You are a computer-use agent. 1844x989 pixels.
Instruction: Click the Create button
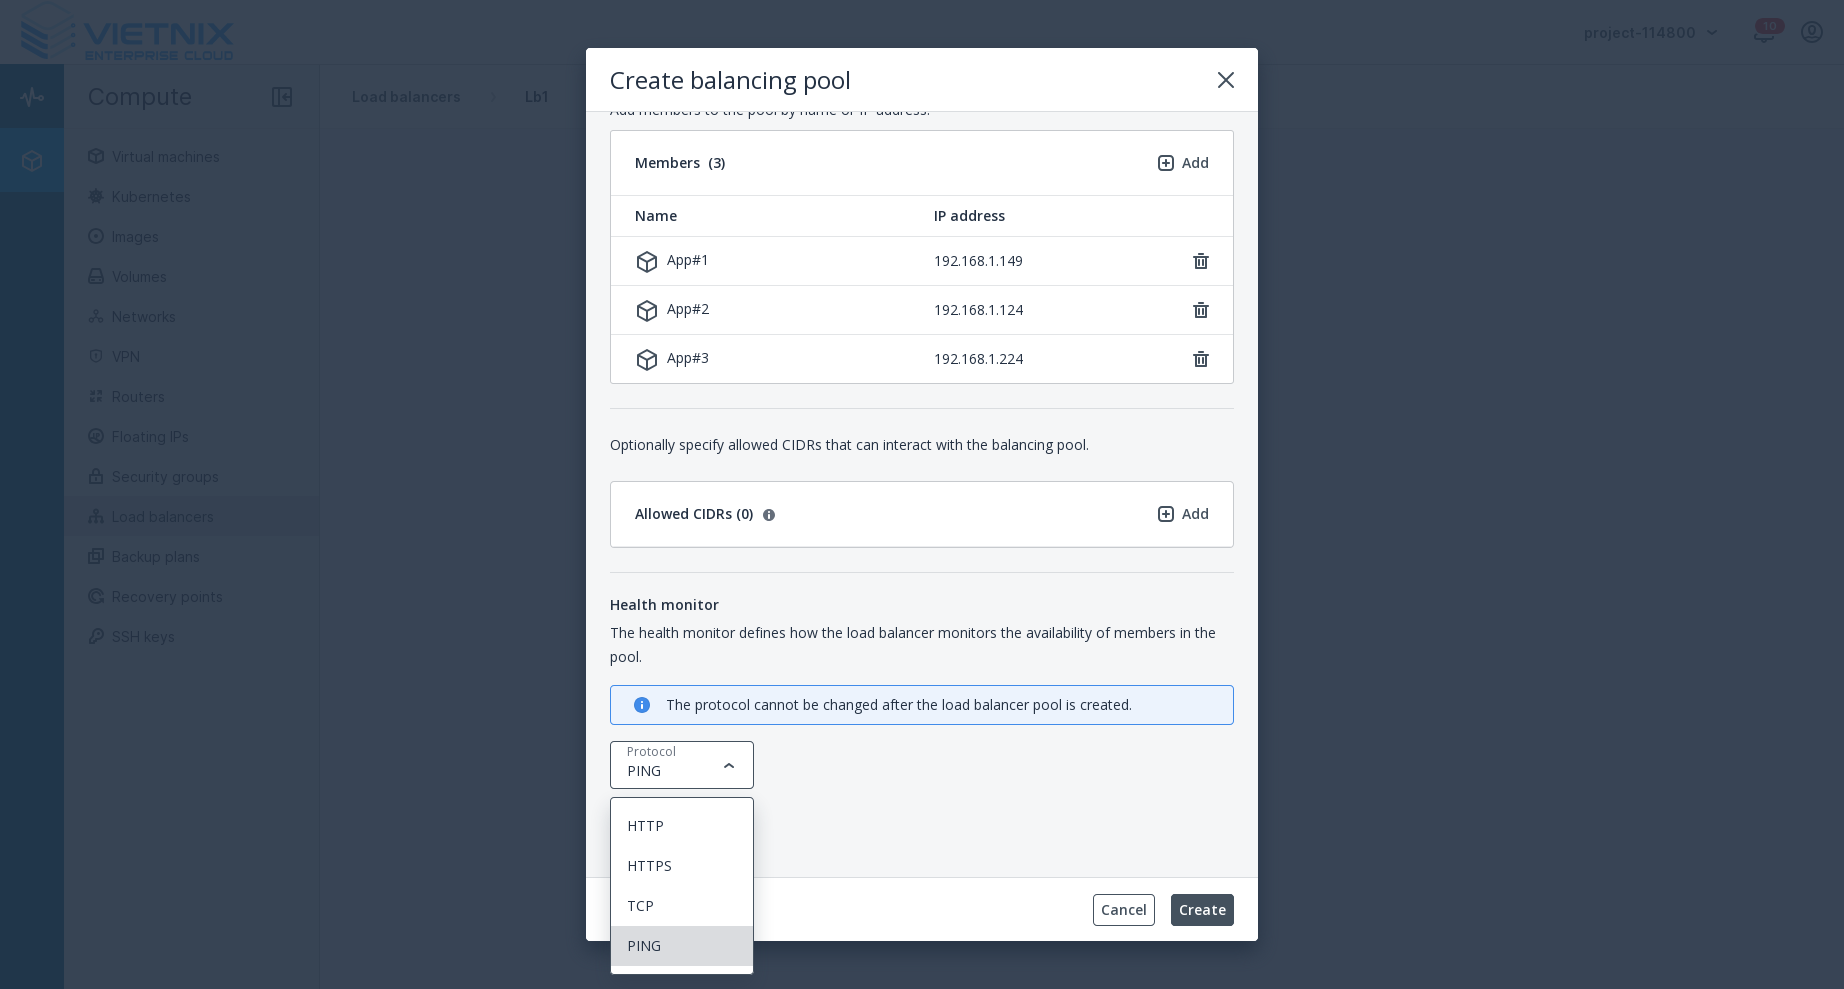(x=1202, y=910)
